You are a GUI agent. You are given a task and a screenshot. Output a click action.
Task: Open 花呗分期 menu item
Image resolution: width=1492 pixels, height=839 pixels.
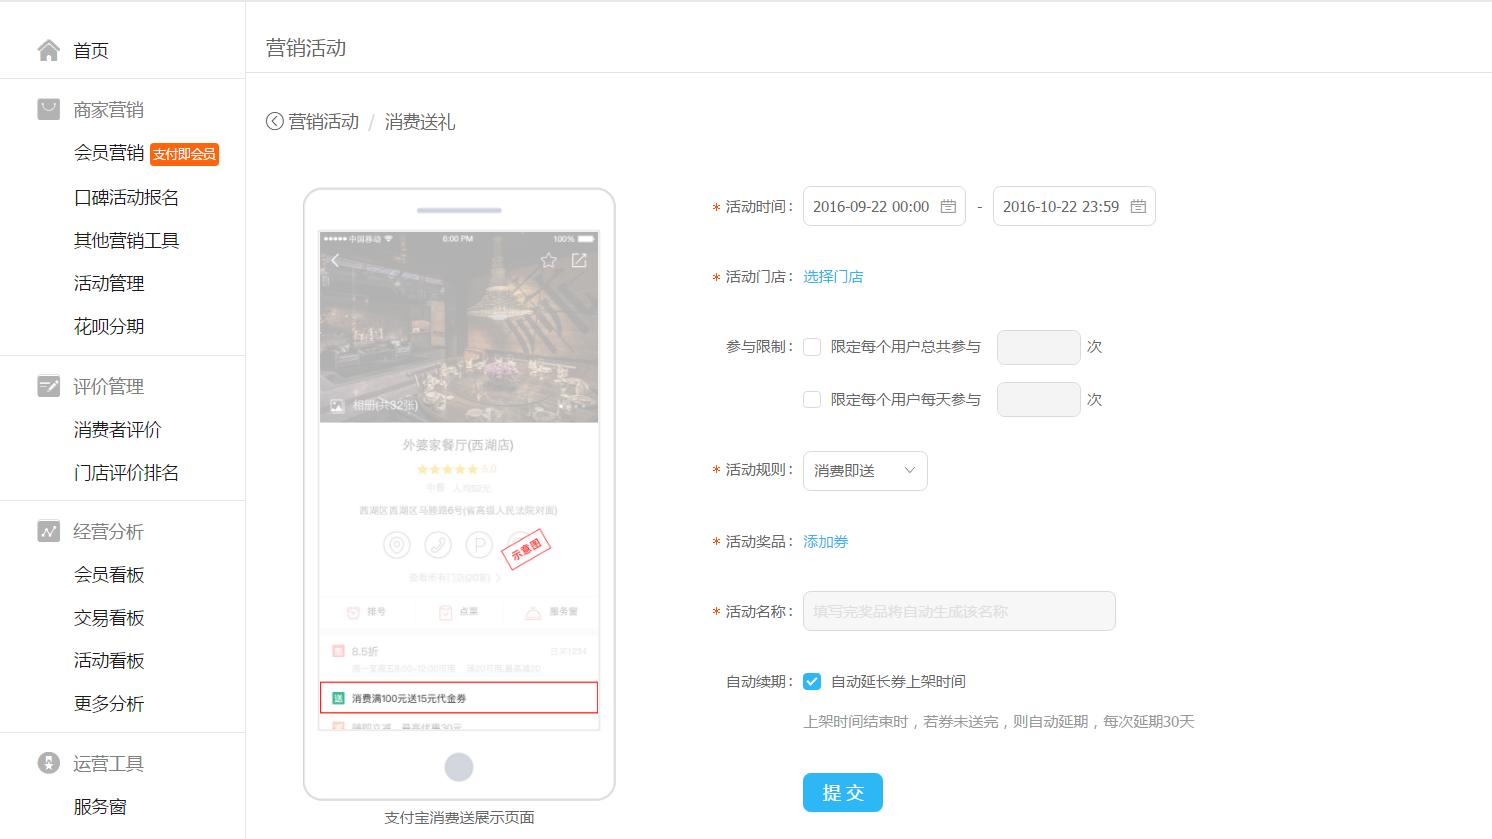(109, 326)
